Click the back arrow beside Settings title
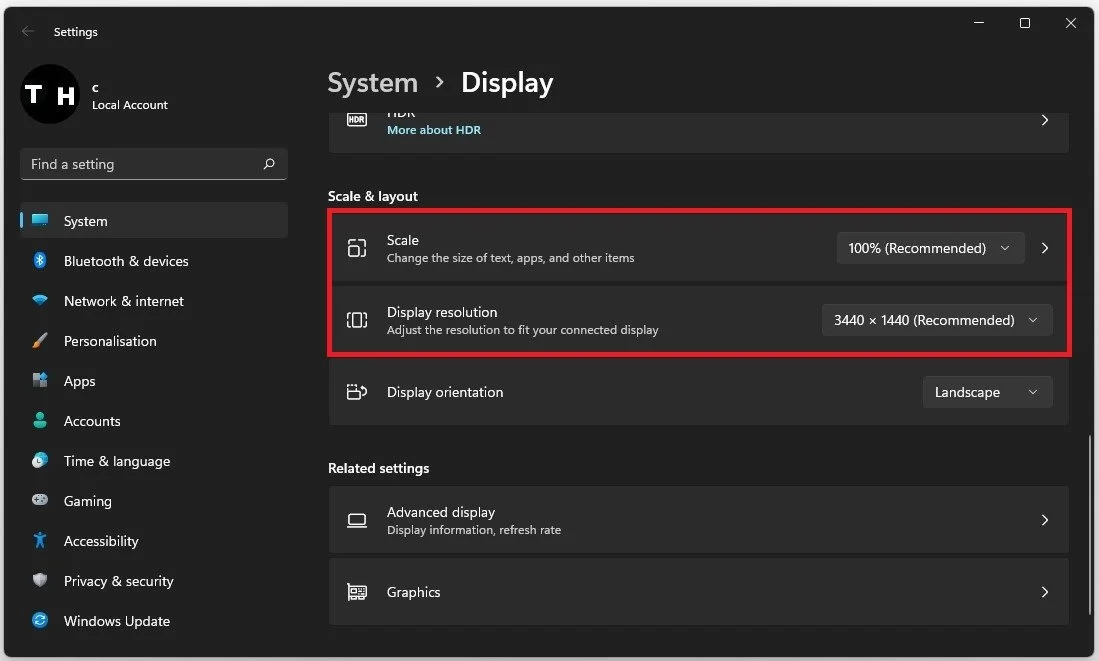 (x=27, y=31)
